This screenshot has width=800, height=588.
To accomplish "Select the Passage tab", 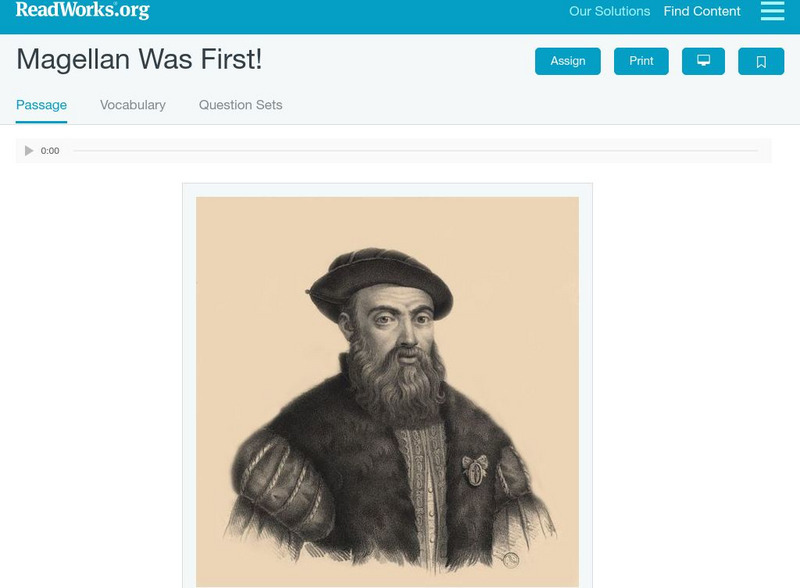I will 41,105.
